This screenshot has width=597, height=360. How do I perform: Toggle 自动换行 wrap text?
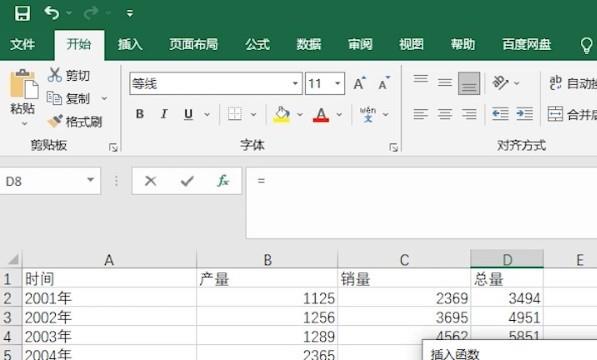click(x=572, y=83)
